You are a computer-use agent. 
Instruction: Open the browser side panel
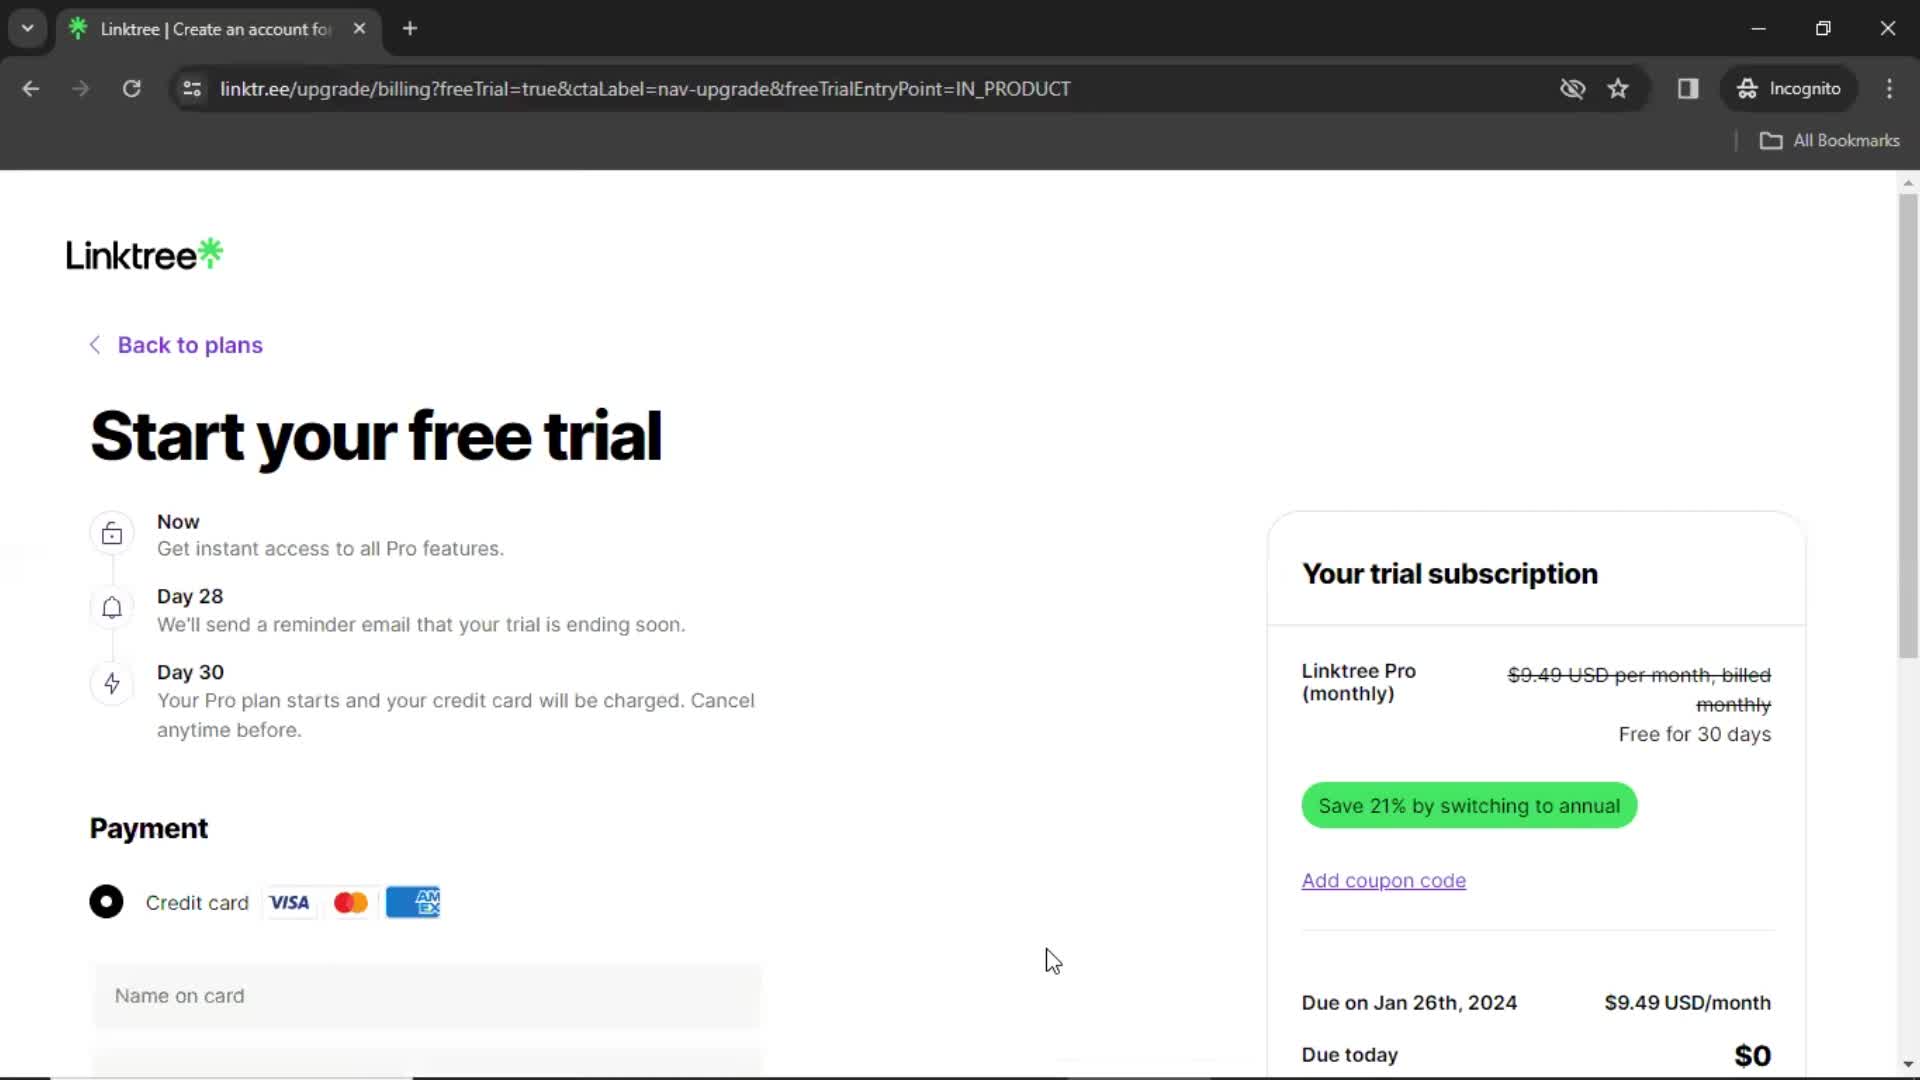click(x=1688, y=89)
